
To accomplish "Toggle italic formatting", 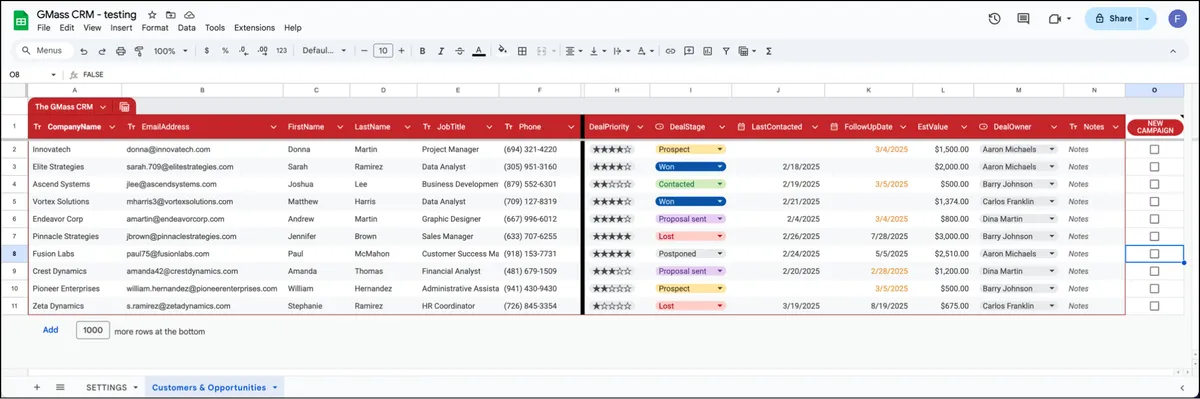I will 441,51.
